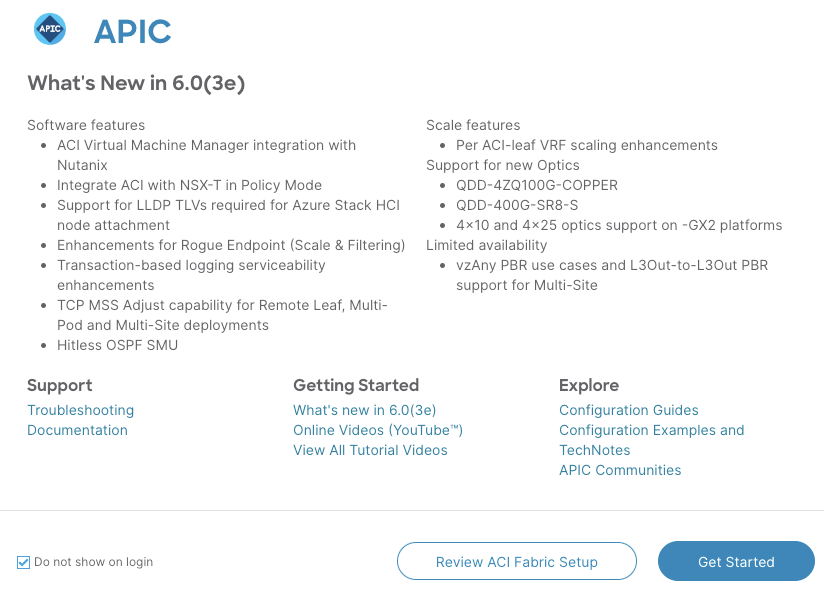Viewport: 824px width, 593px height.
Task: Visit the APIC Communities link
Action: click(x=620, y=470)
